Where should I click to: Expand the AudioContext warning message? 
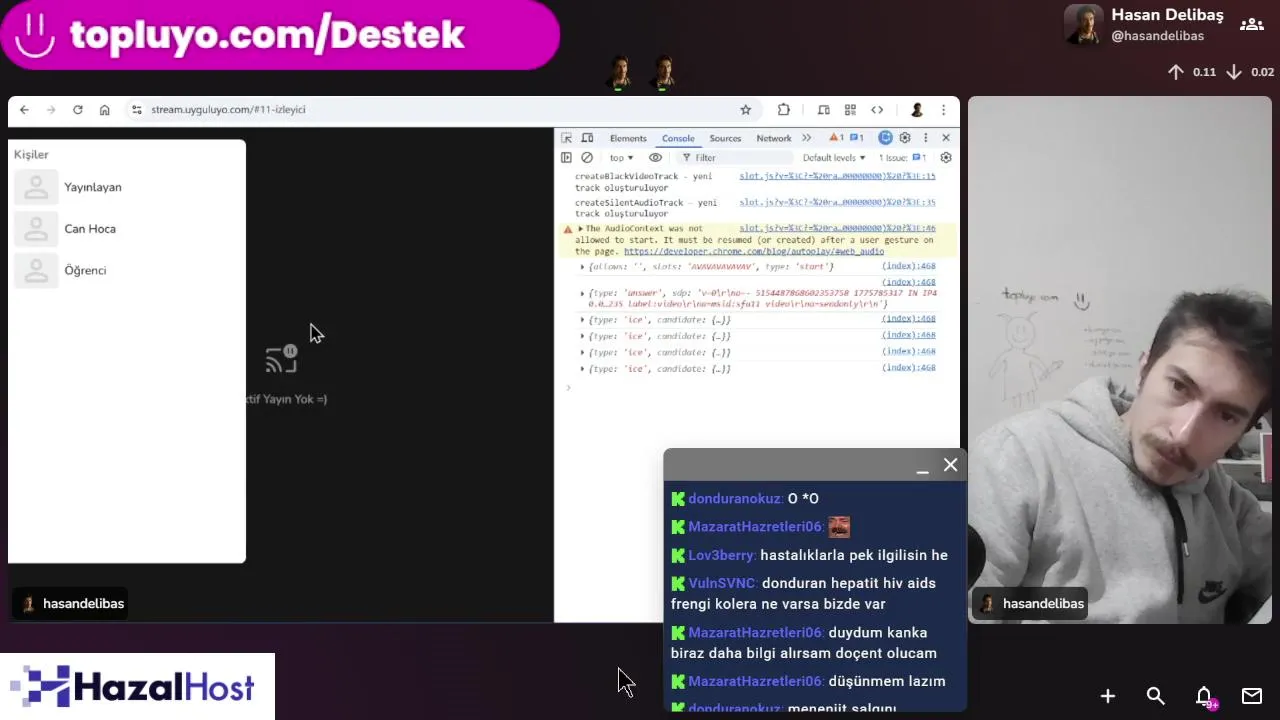point(581,229)
